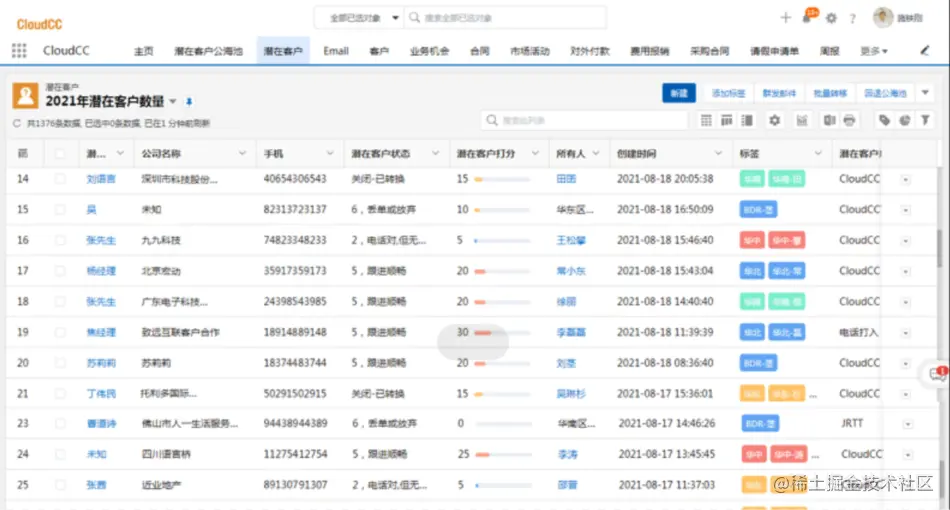Click the export to Excel icon
The width and height of the screenshot is (950, 510).
click(829, 121)
